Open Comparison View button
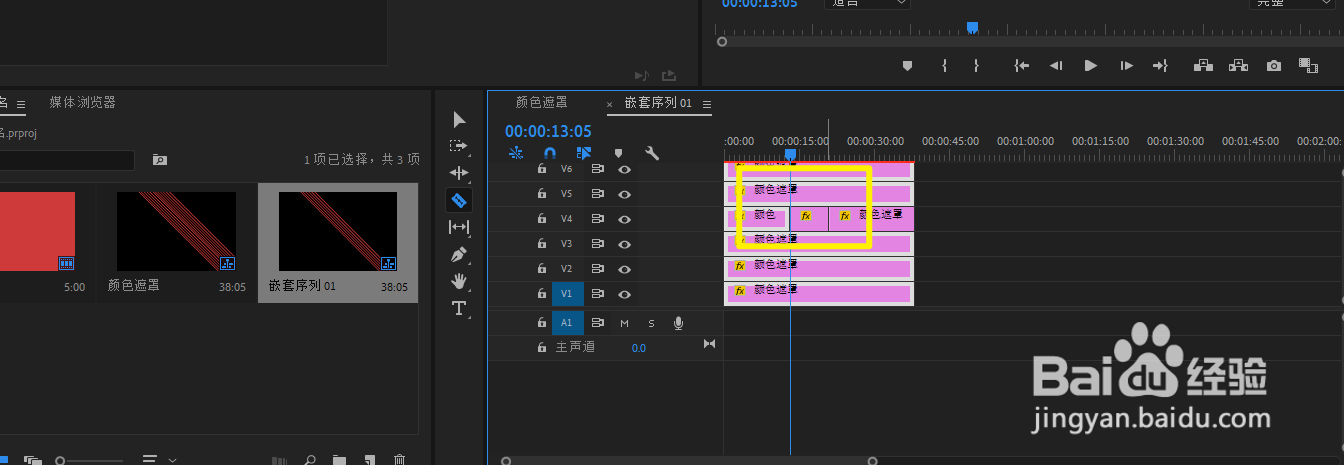Image resolution: width=1344 pixels, height=465 pixels. point(1308,65)
